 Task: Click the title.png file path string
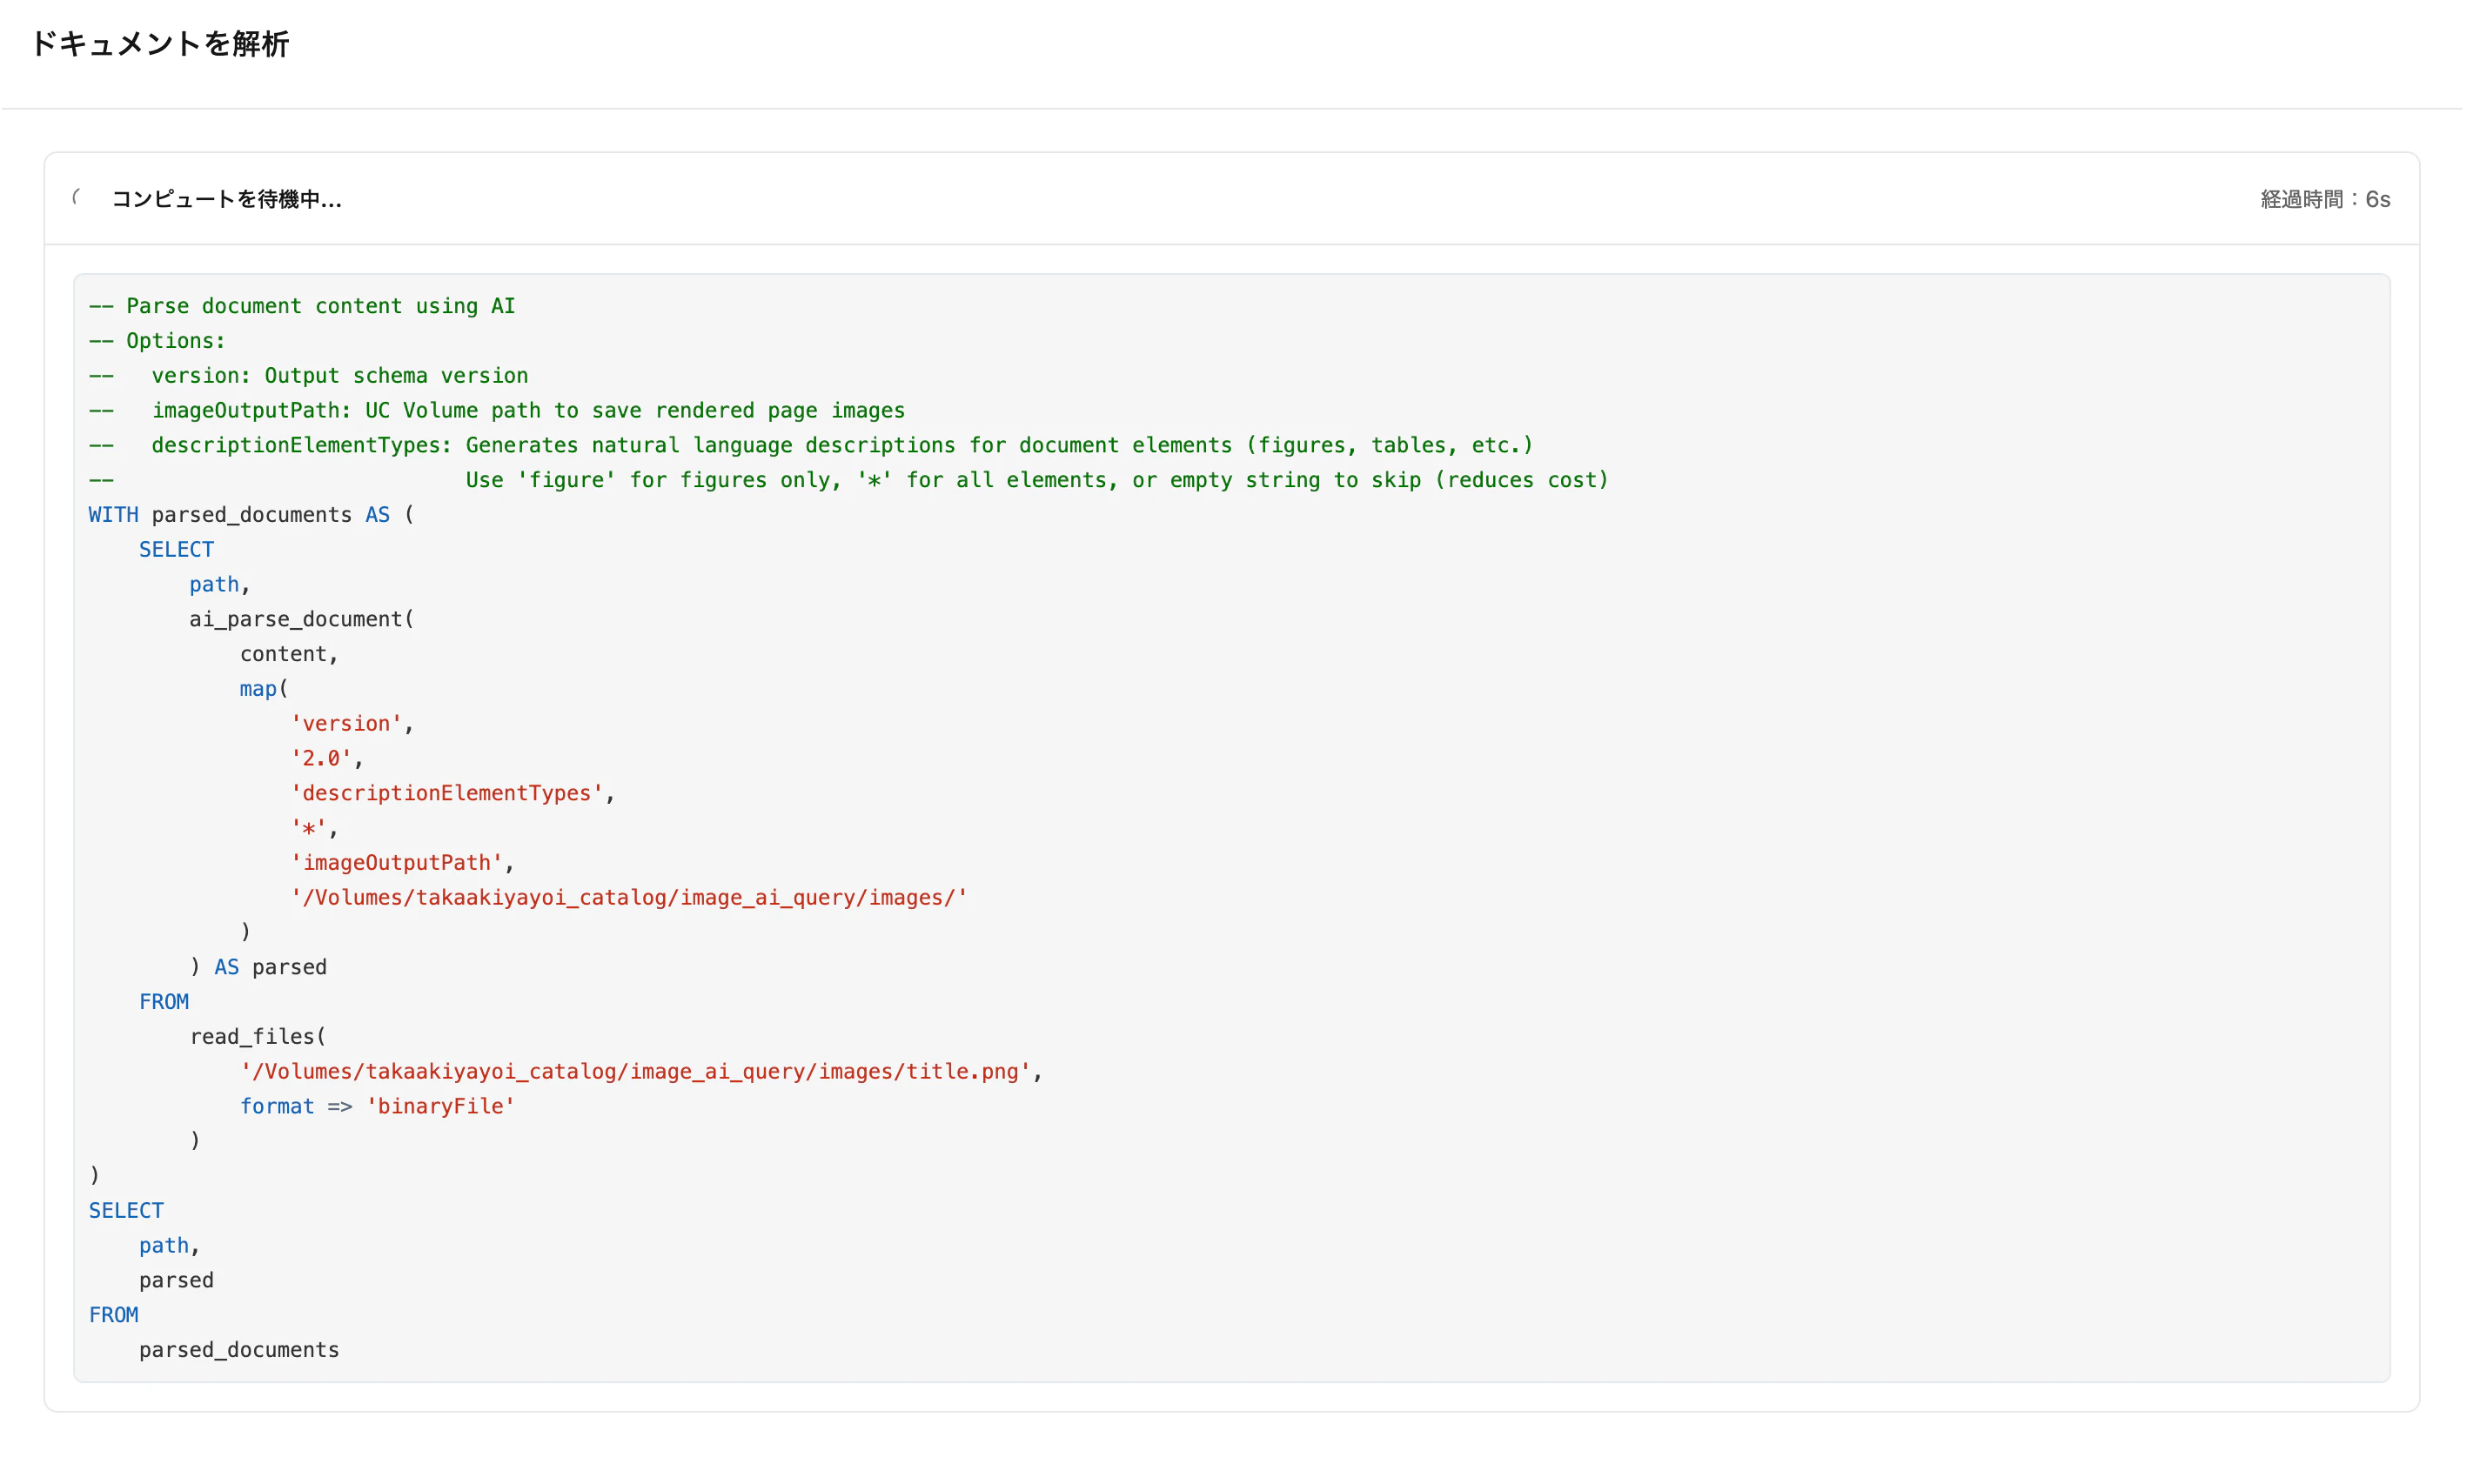635,1072
